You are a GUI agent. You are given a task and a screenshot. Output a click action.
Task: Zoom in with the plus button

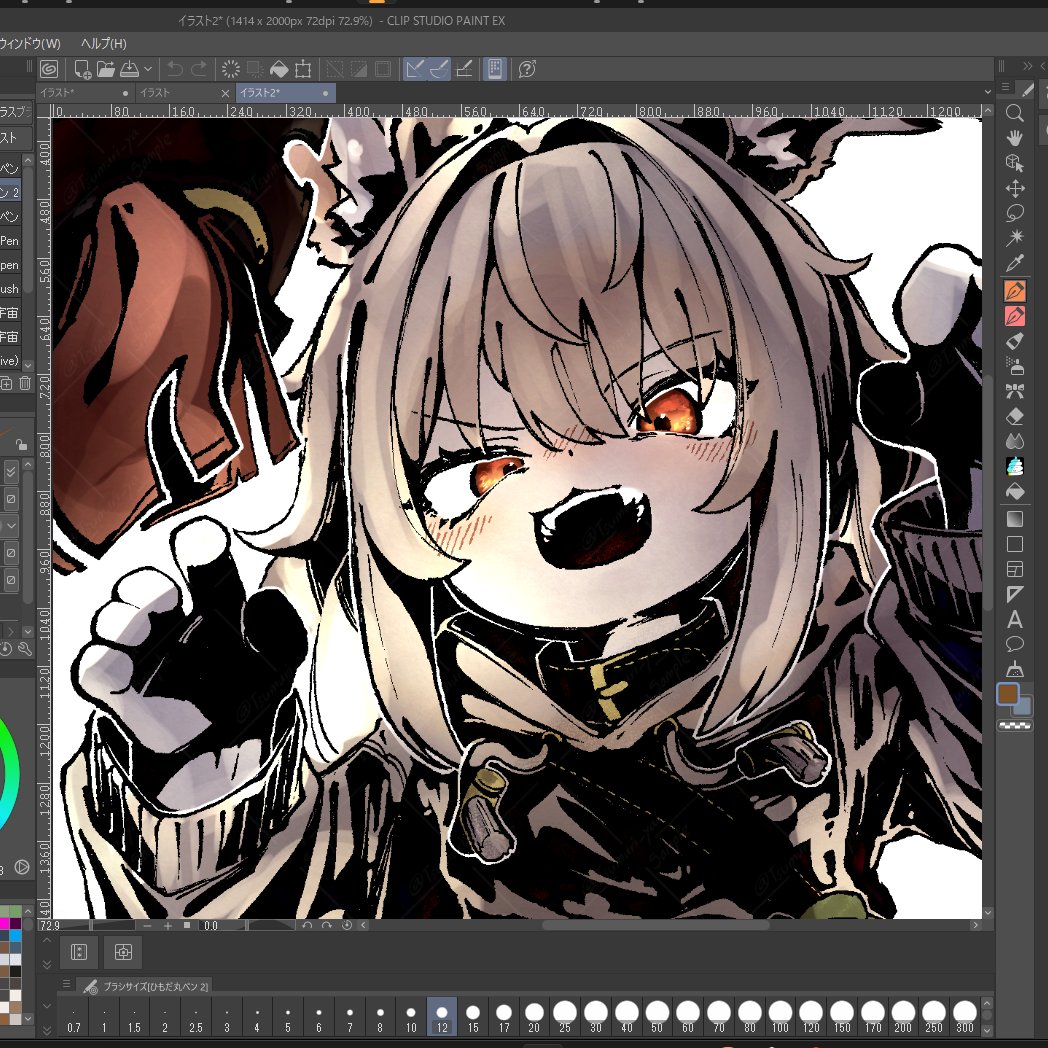pyautogui.click(x=168, y=926)
